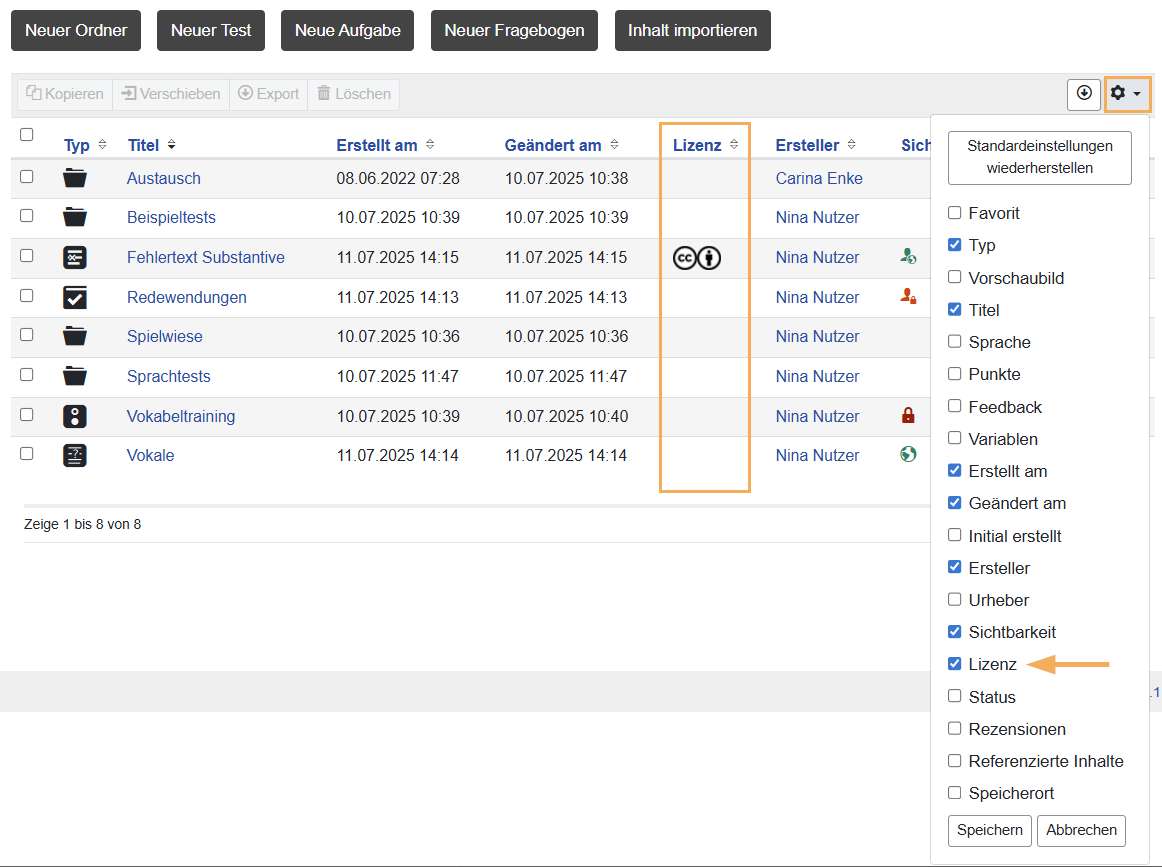Open the Sprachtests folder link
The image size is (1162, 867).
click(x=169, y=376)
